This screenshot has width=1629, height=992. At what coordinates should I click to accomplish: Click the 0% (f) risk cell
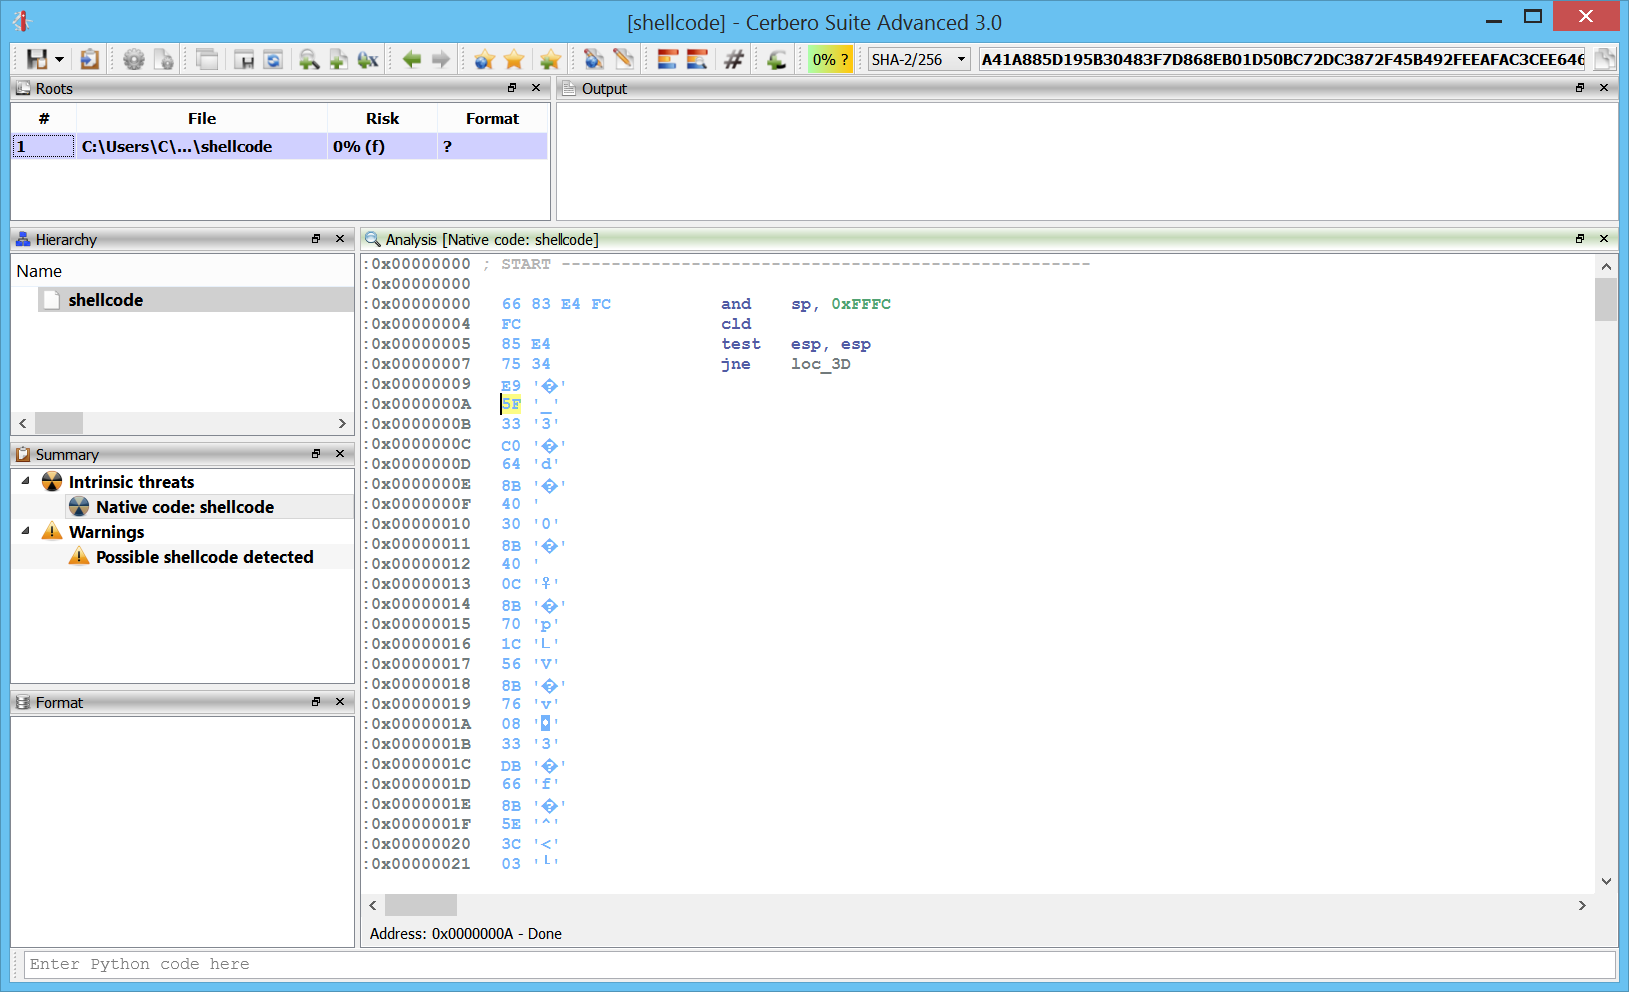coord(382,146)
